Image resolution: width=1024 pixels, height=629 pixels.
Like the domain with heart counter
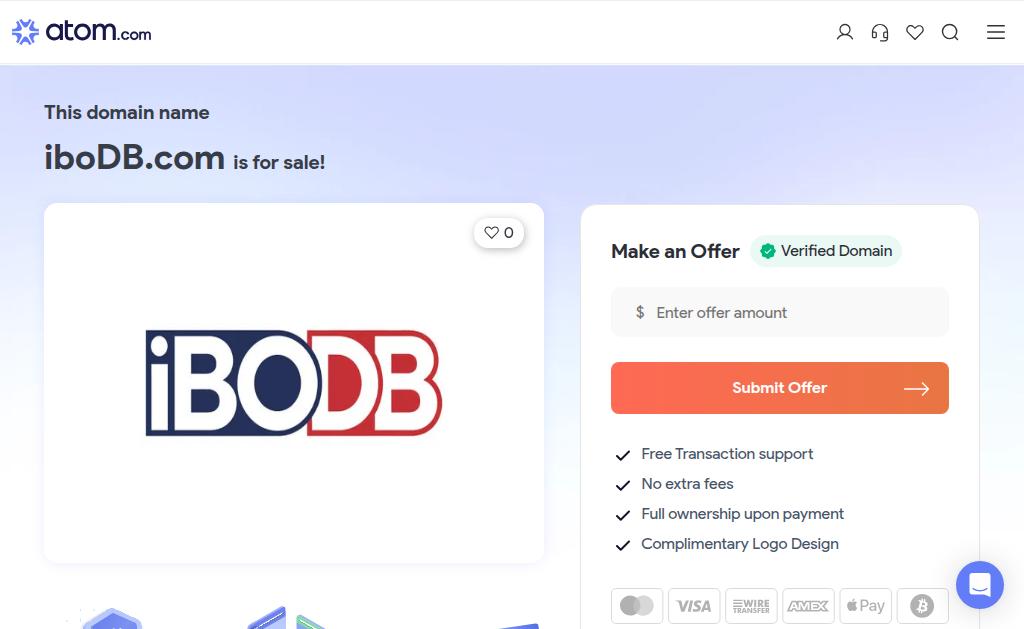click(499, 233)
